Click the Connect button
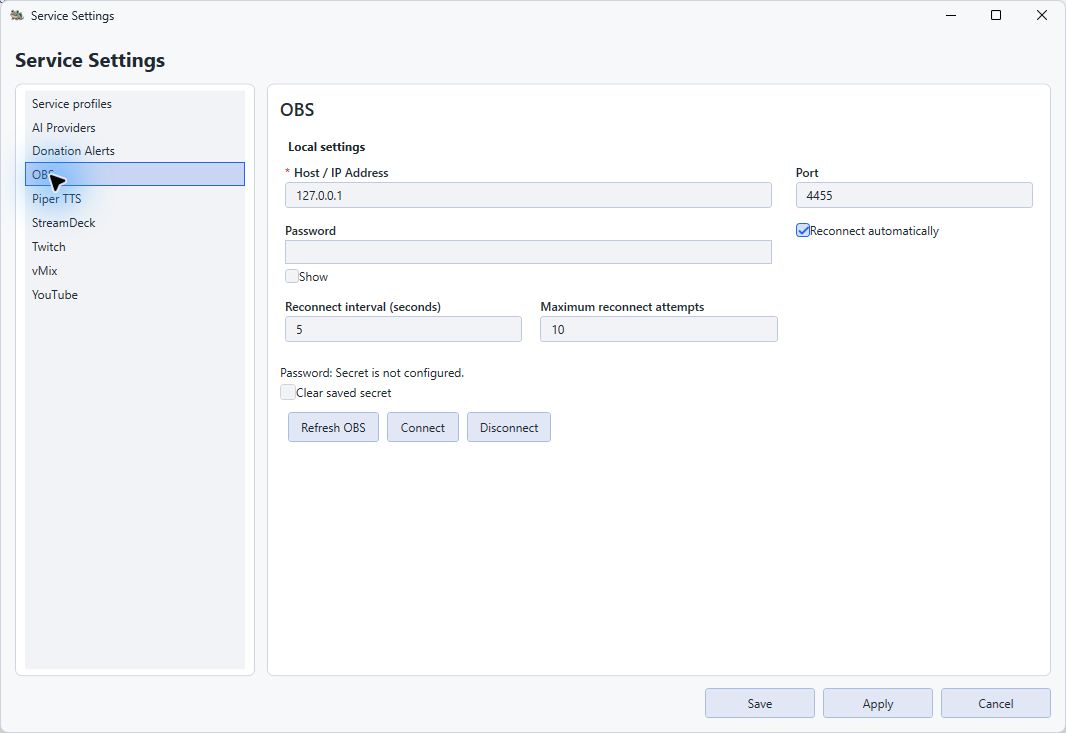Image resolution: width=1066 pixels, height=733 pixels. coord(423,427)
